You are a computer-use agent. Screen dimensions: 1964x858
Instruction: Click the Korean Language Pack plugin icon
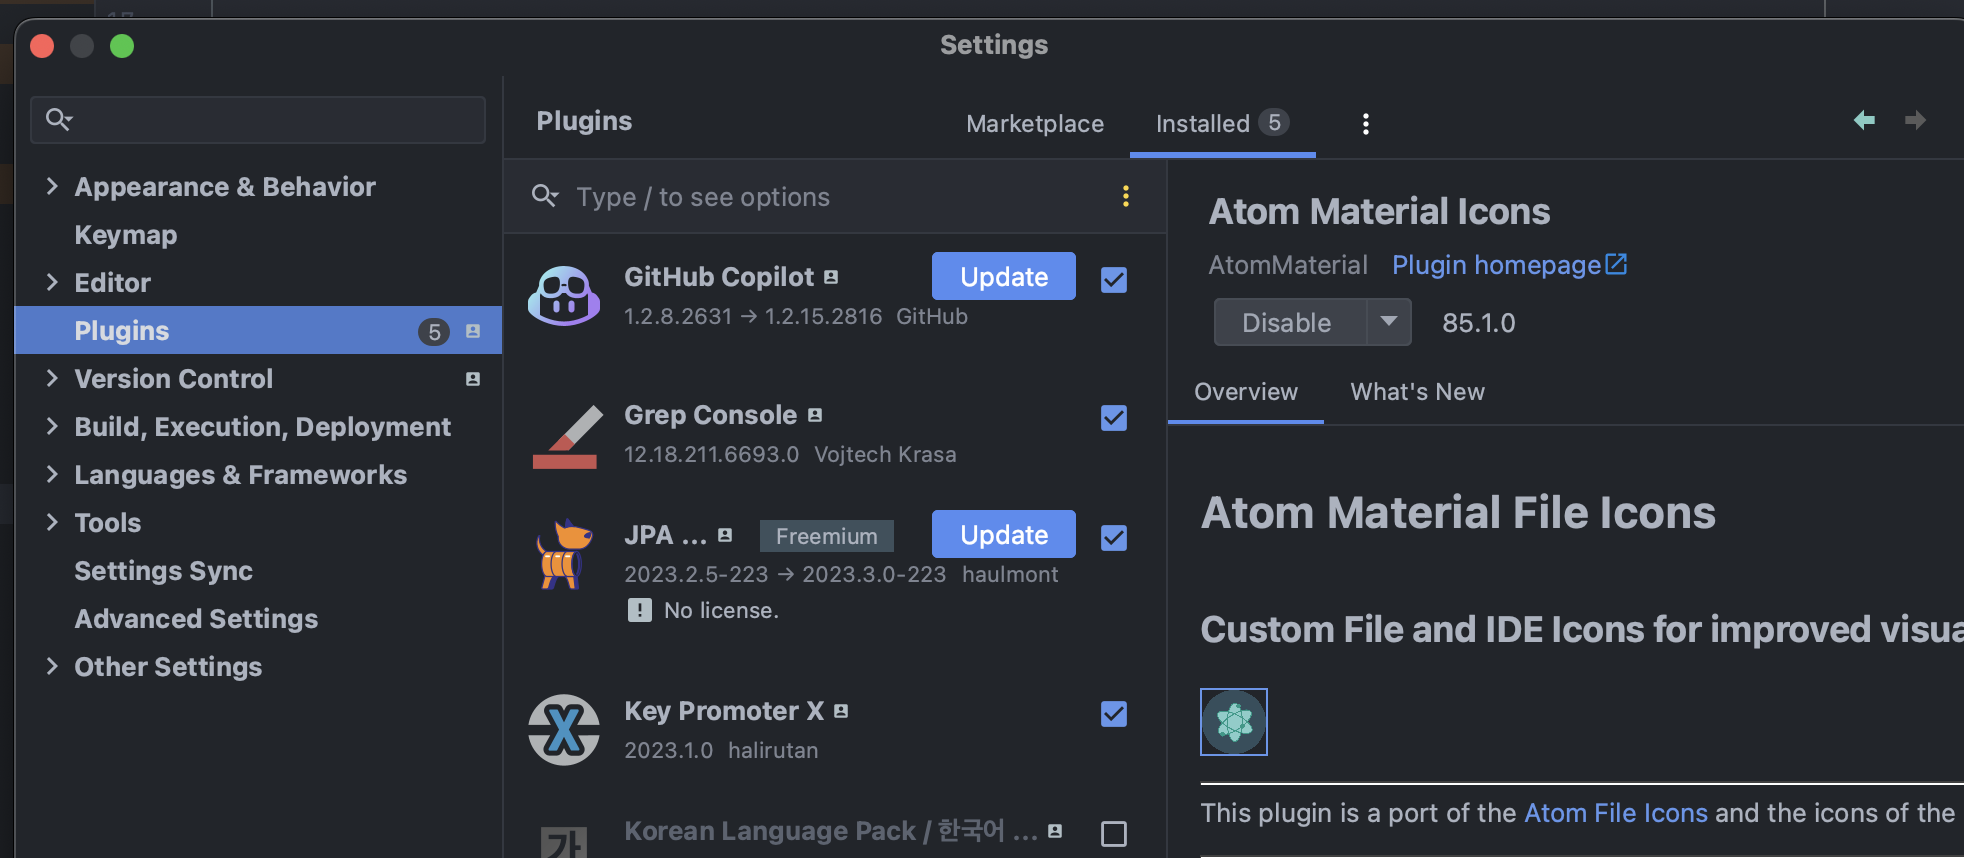click(x=564, y=842)
